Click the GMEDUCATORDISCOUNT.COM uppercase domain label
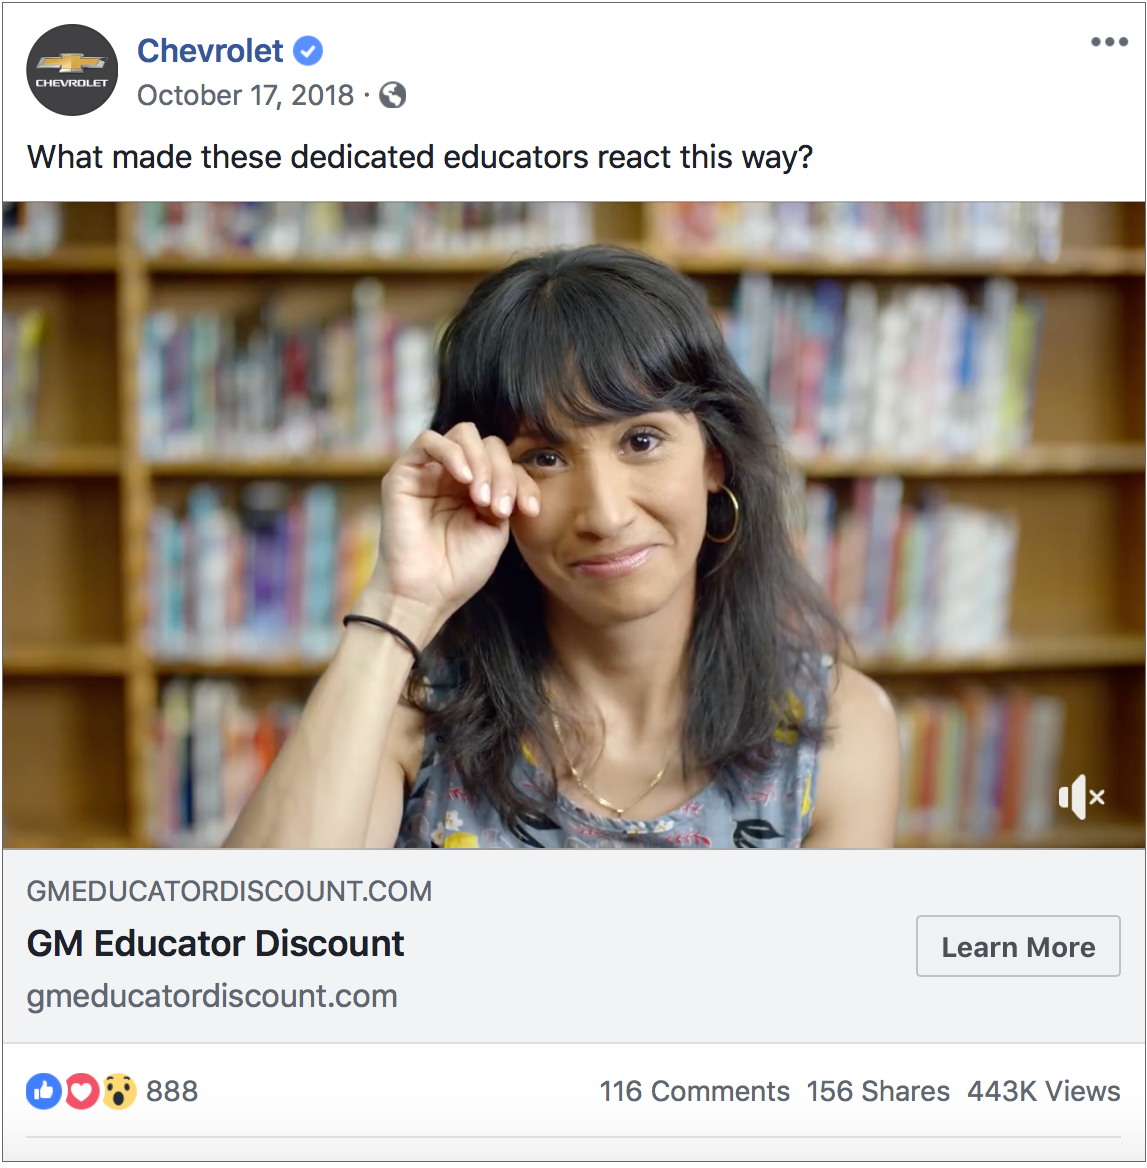The image size is (1147, 1168). pos(229,891)
